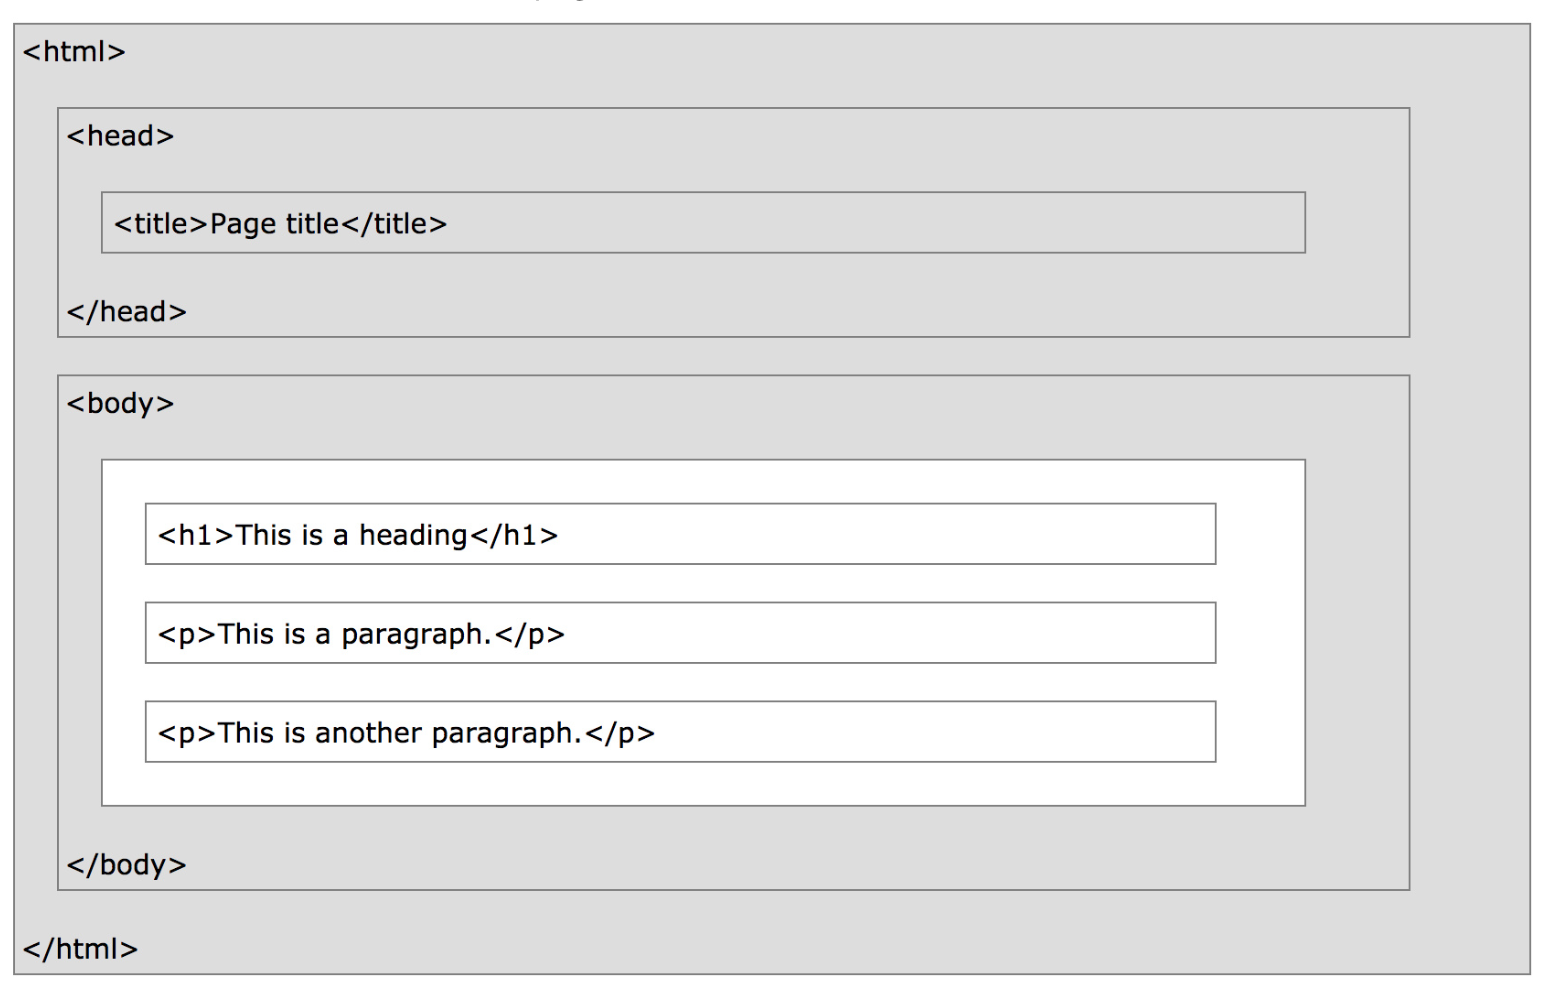This screenshot has width=1542, height=986.
Task: Select the opening <head> tag label
Action: point(120,136)
